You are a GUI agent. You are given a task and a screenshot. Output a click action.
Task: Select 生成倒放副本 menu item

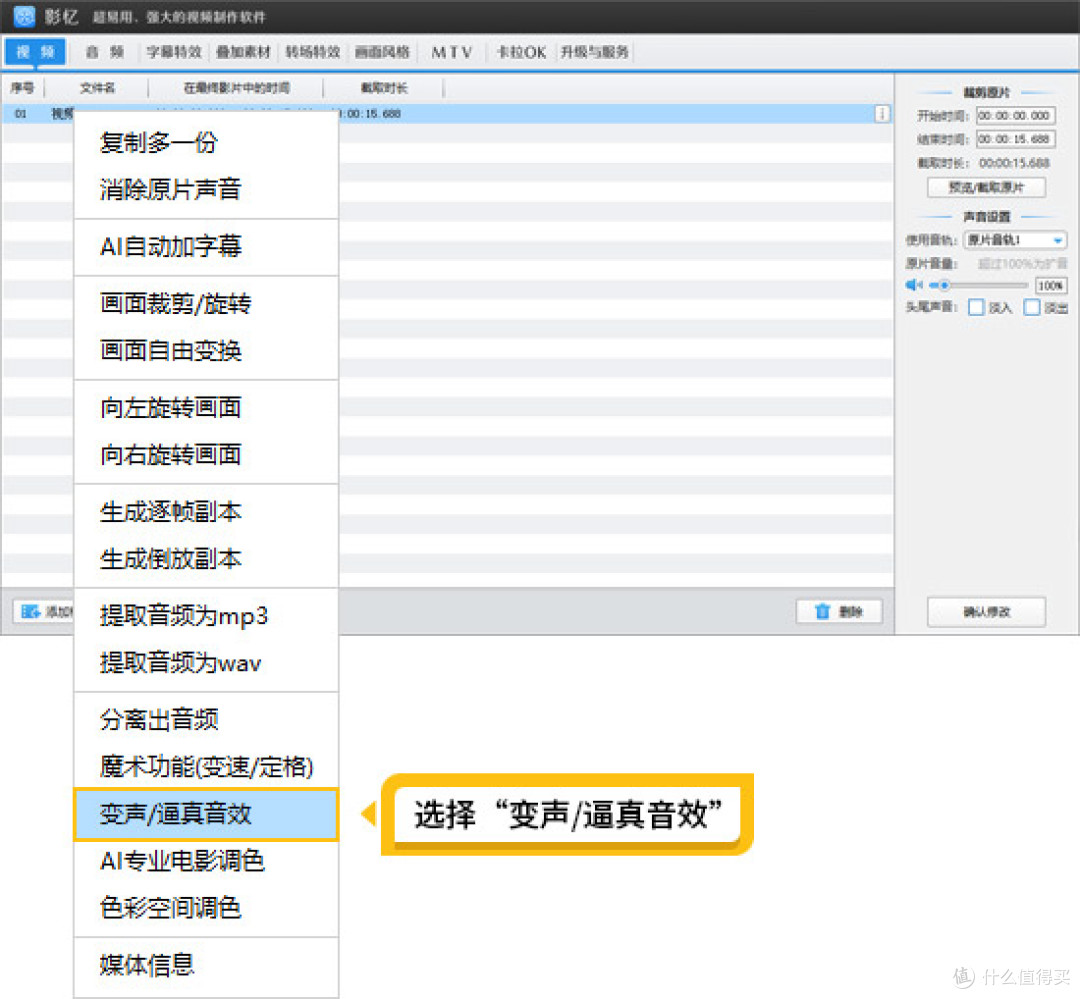[x=206, y=558]
